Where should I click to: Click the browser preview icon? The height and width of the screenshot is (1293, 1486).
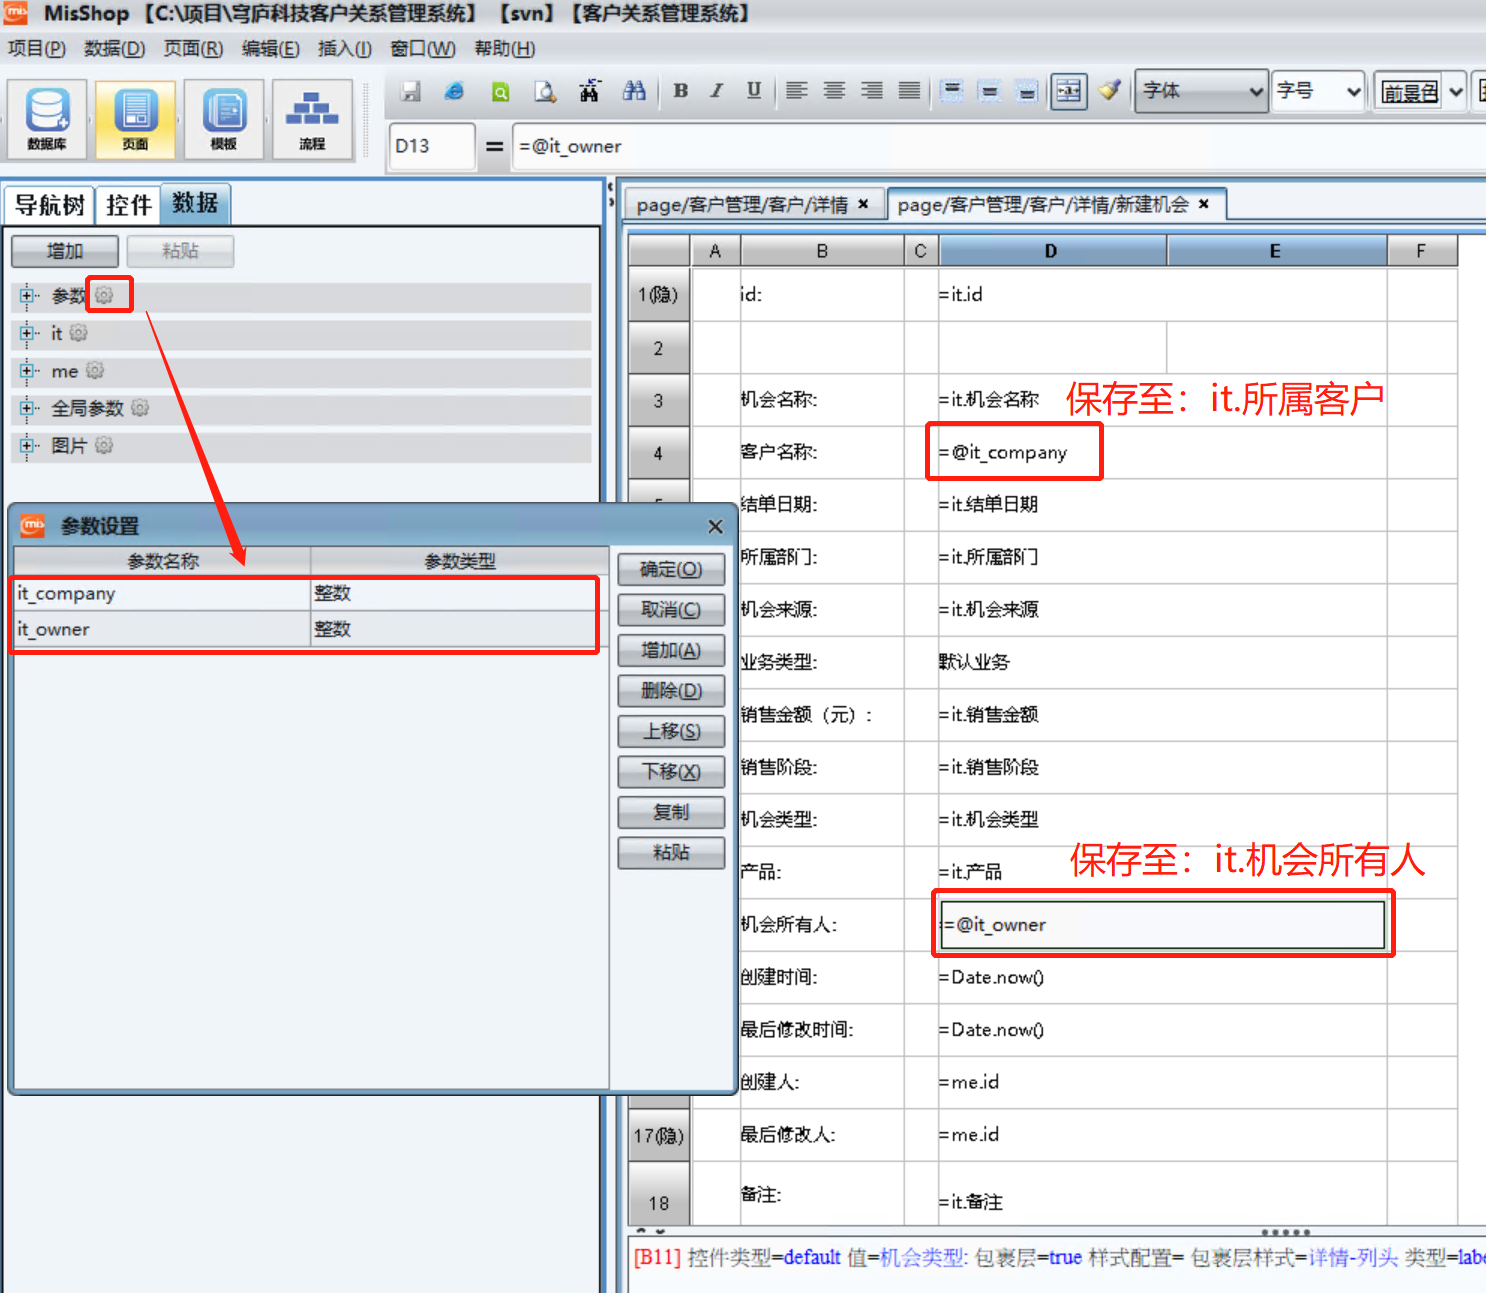click(455, 92)
